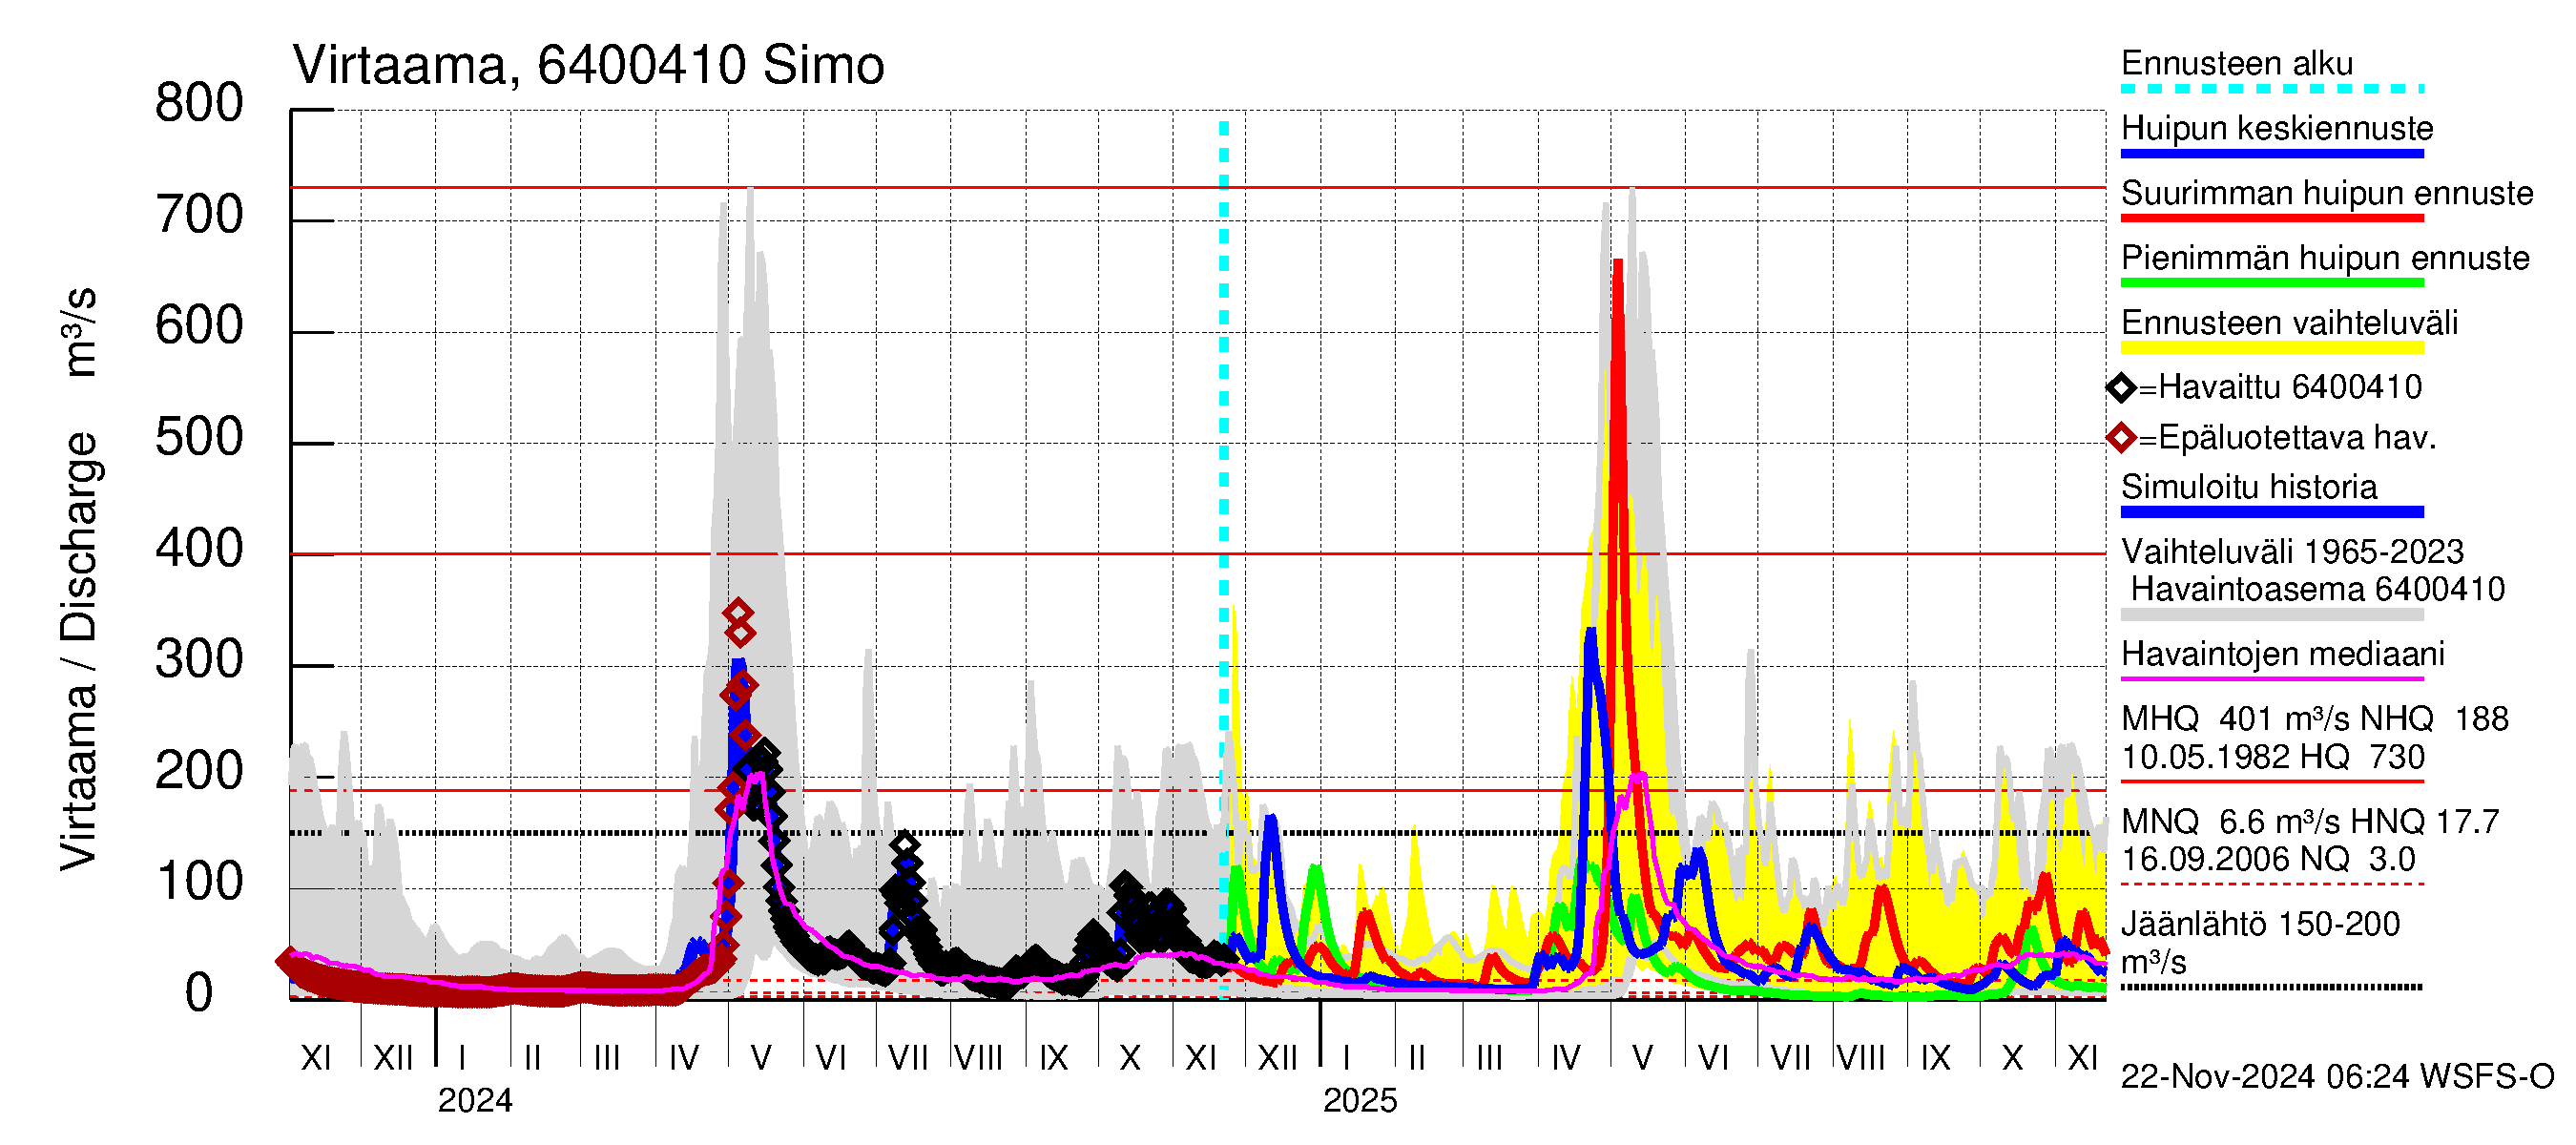Click the red forecast peak in May 2025
The width and height of the screenshot is (2576, 1145).
point(1618,262)
